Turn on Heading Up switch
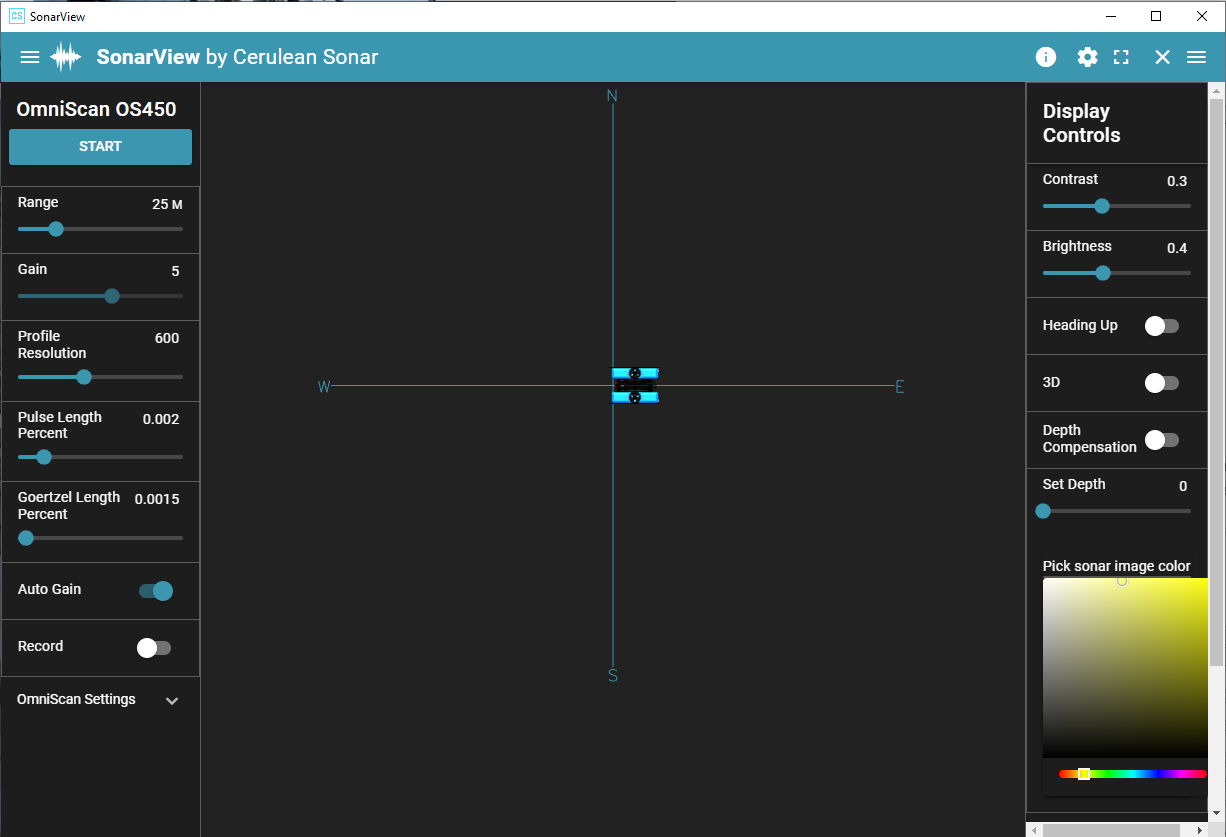This screenshot has width=1226, height=837. [x=1161, y=326]
